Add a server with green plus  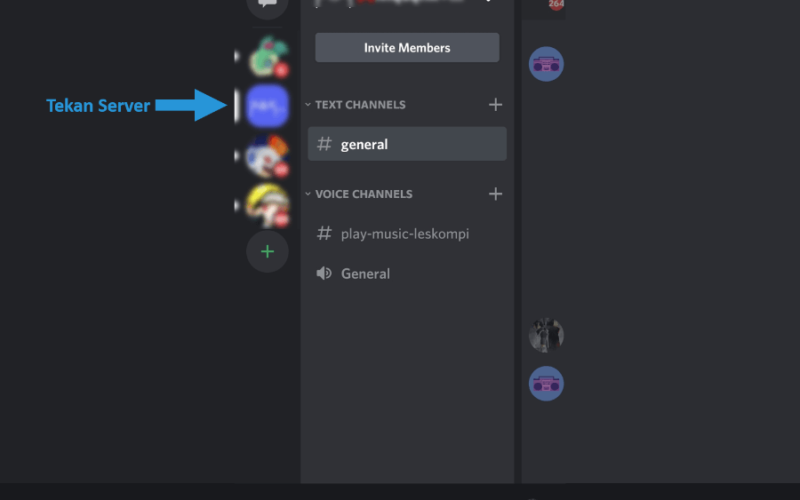click(267, 252)
